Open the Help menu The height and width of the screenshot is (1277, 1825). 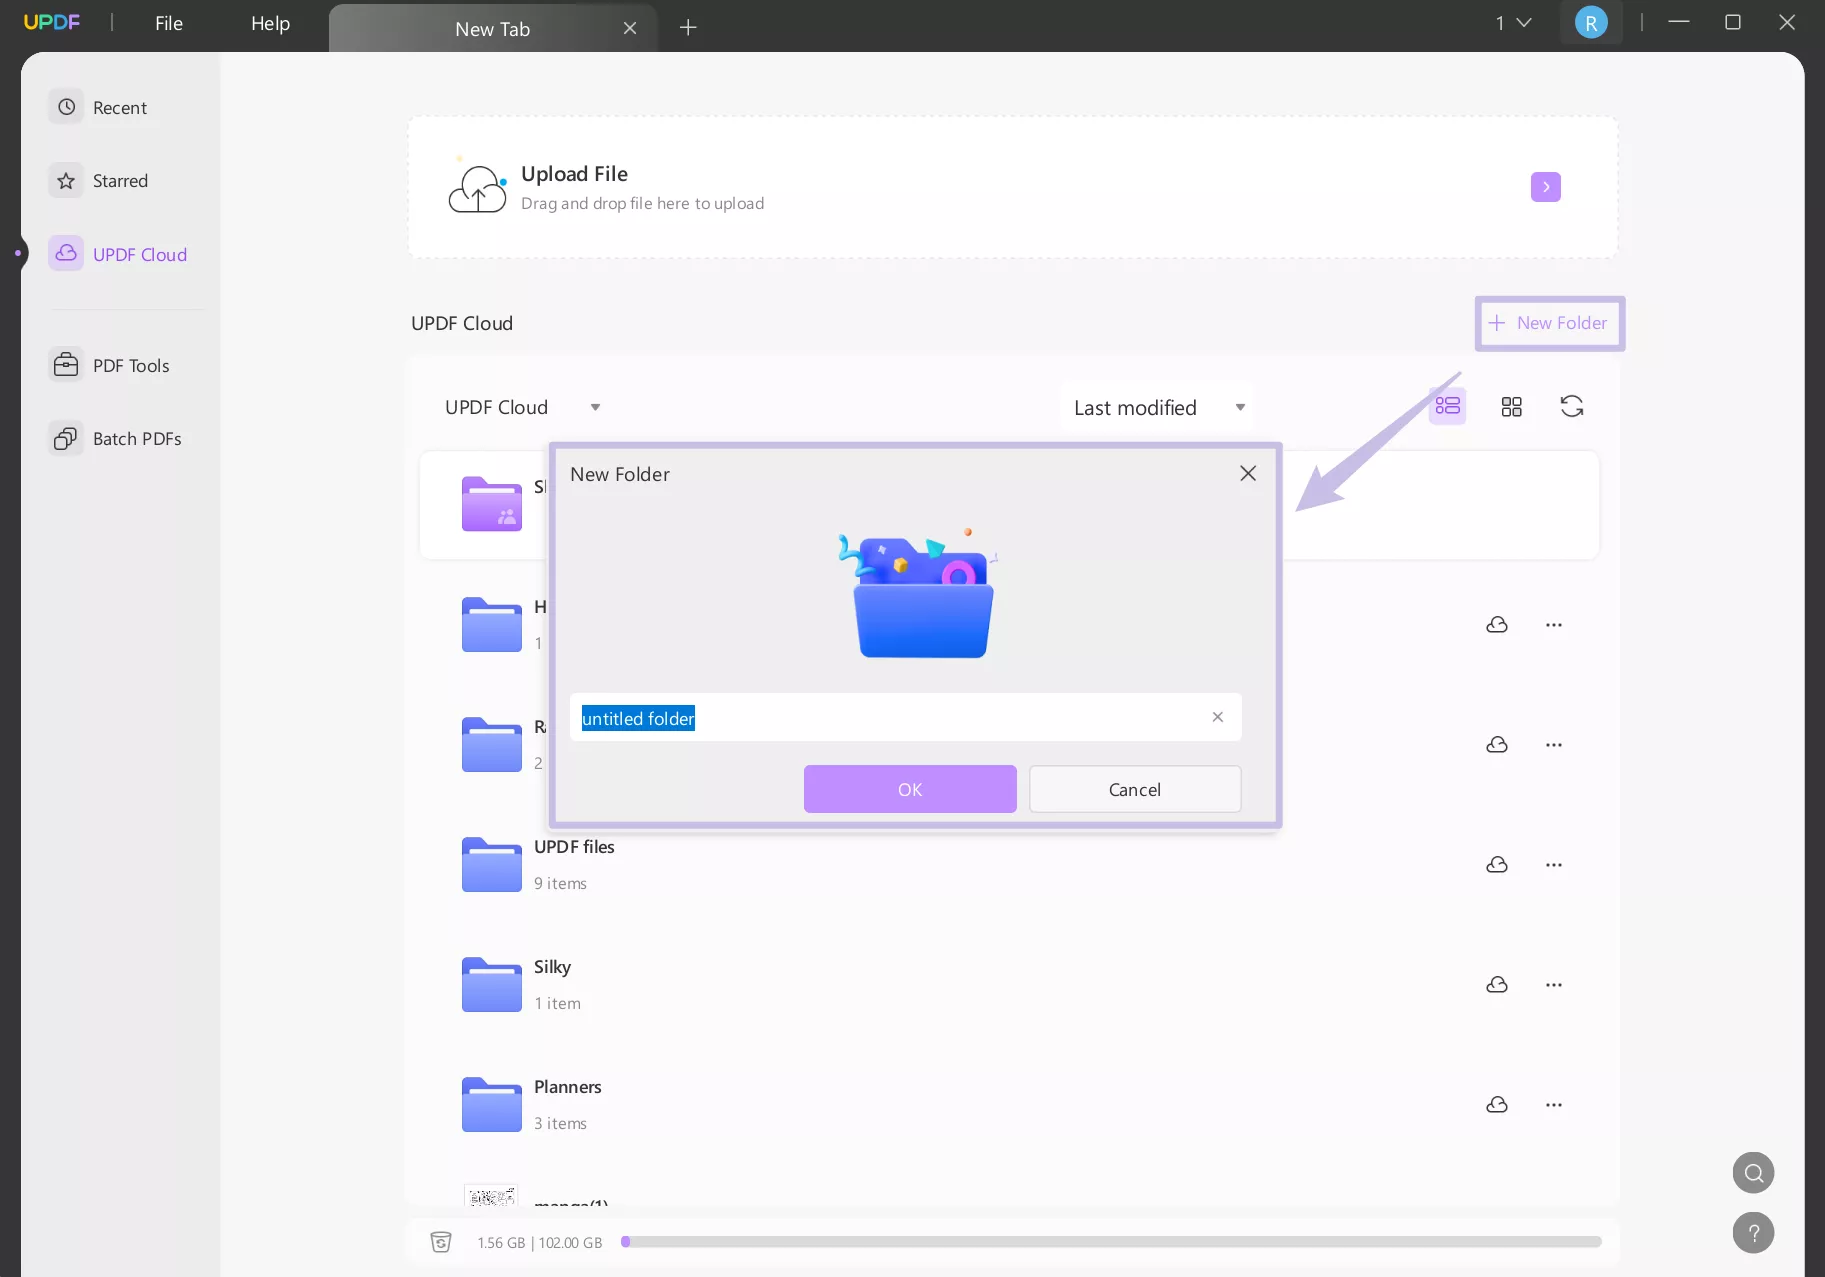(x=269, y=23)
